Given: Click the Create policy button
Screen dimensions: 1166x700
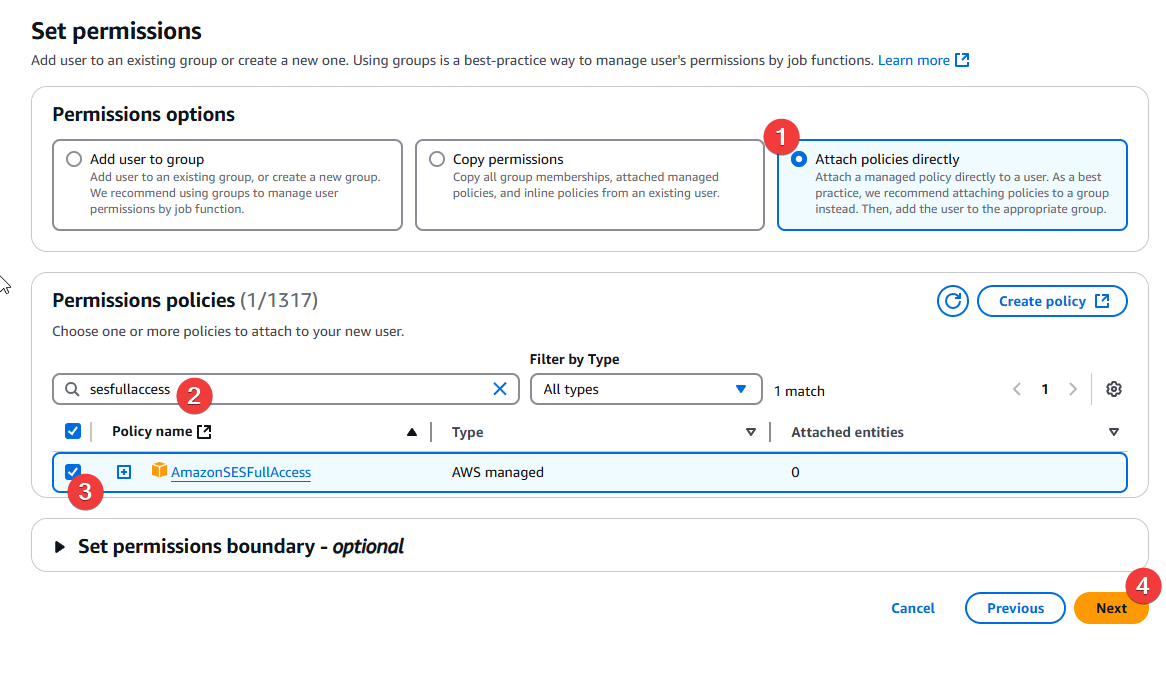Looking at the screenshot, I should coord(1052,301).
